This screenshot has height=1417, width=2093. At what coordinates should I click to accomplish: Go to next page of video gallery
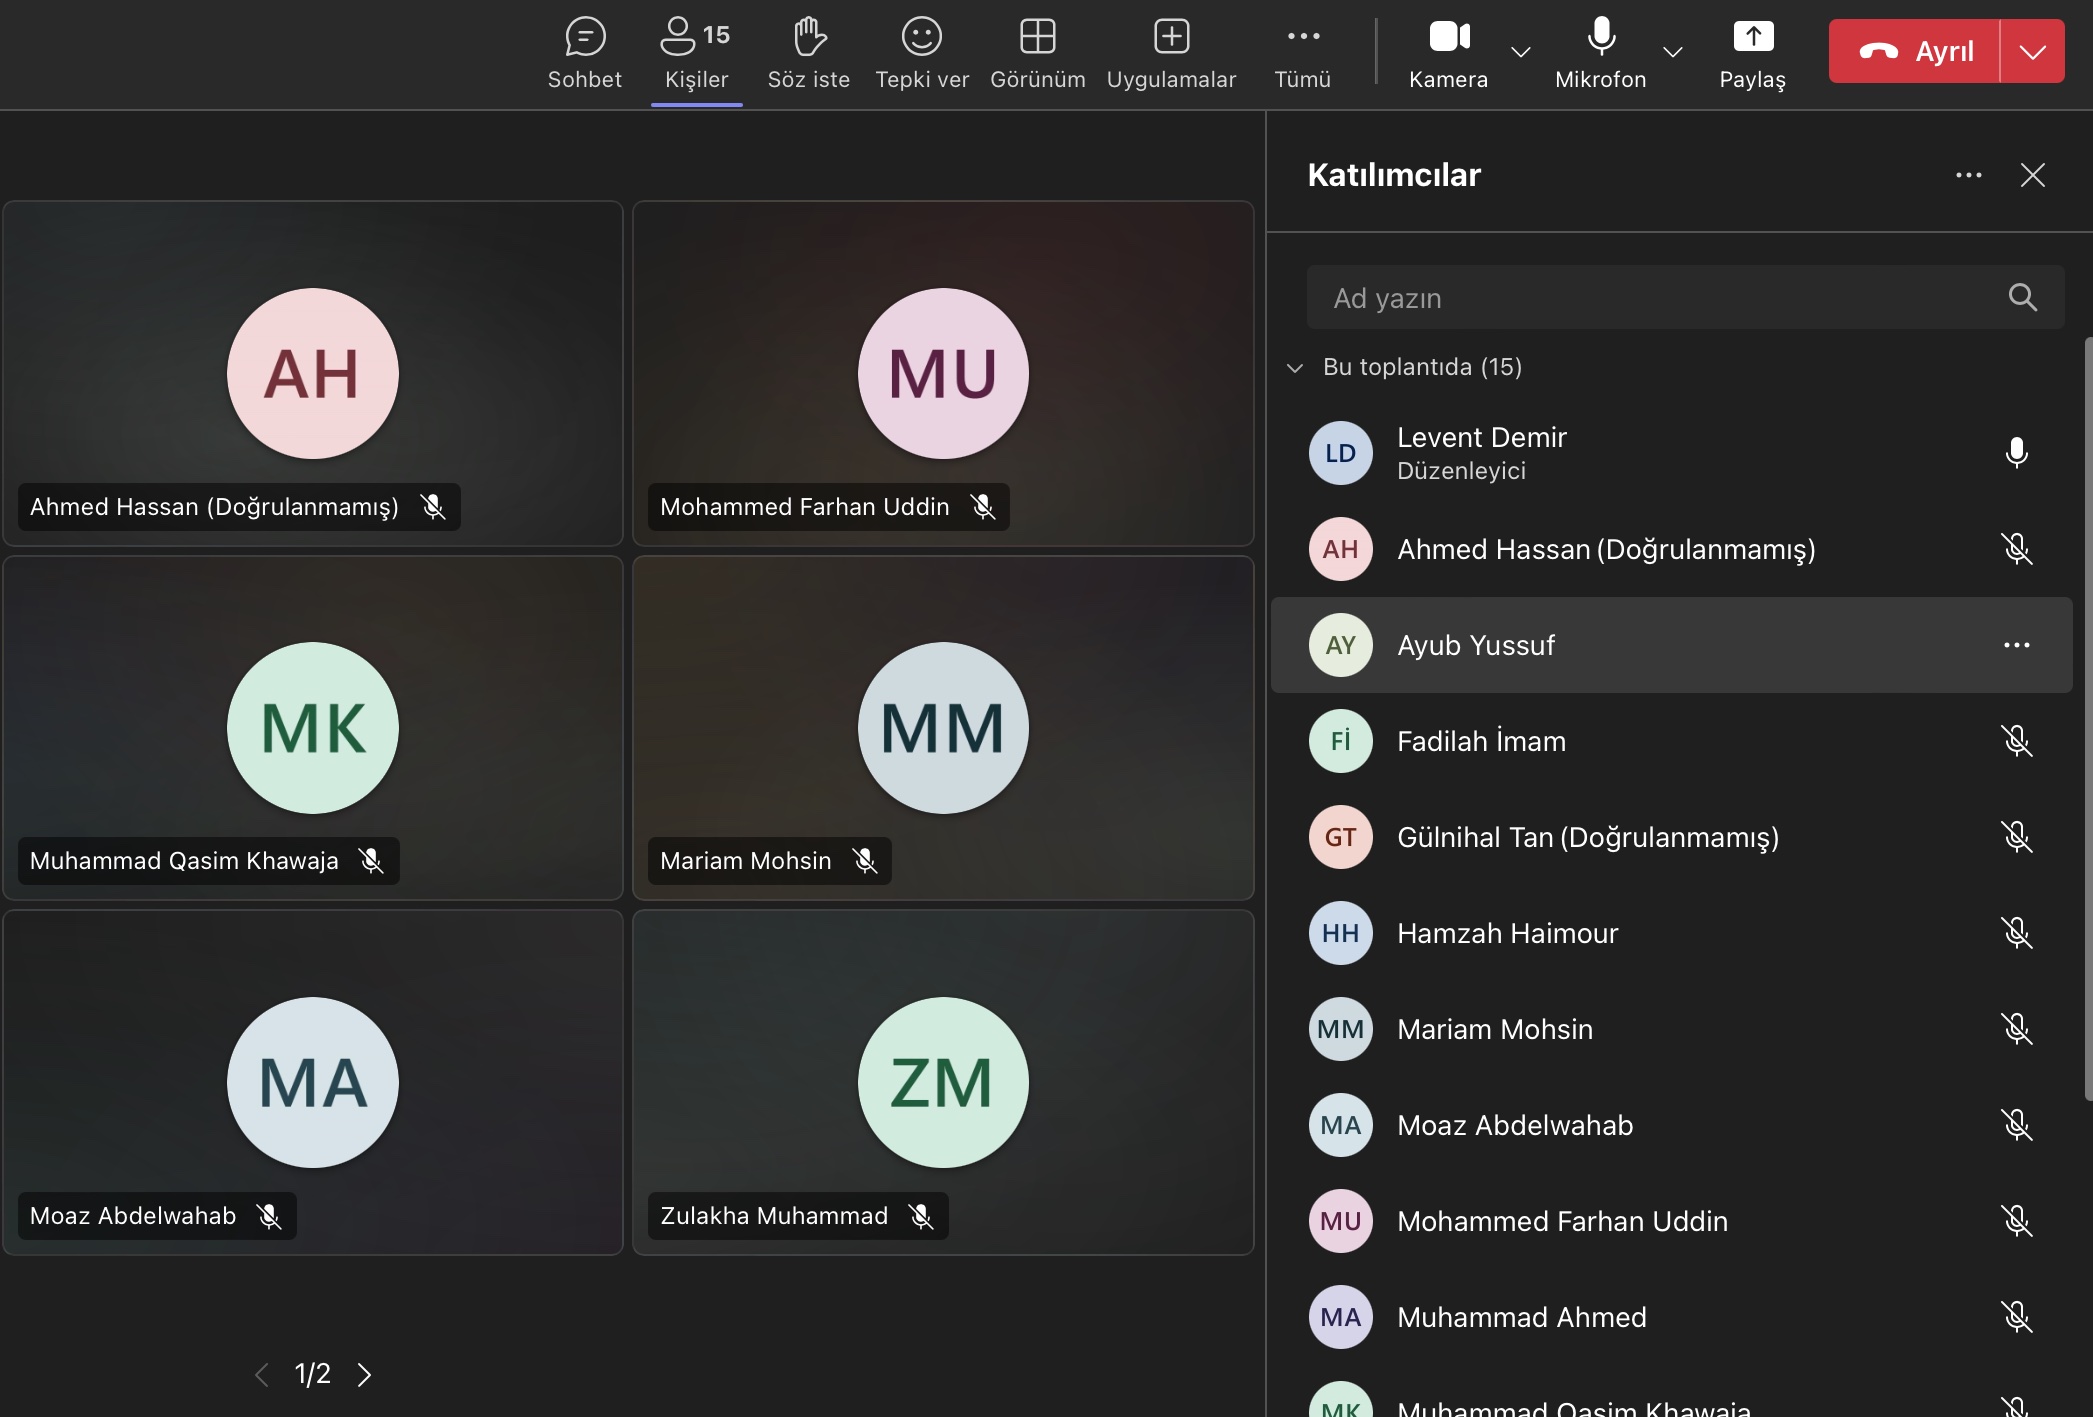click(x=365, y=1375)
